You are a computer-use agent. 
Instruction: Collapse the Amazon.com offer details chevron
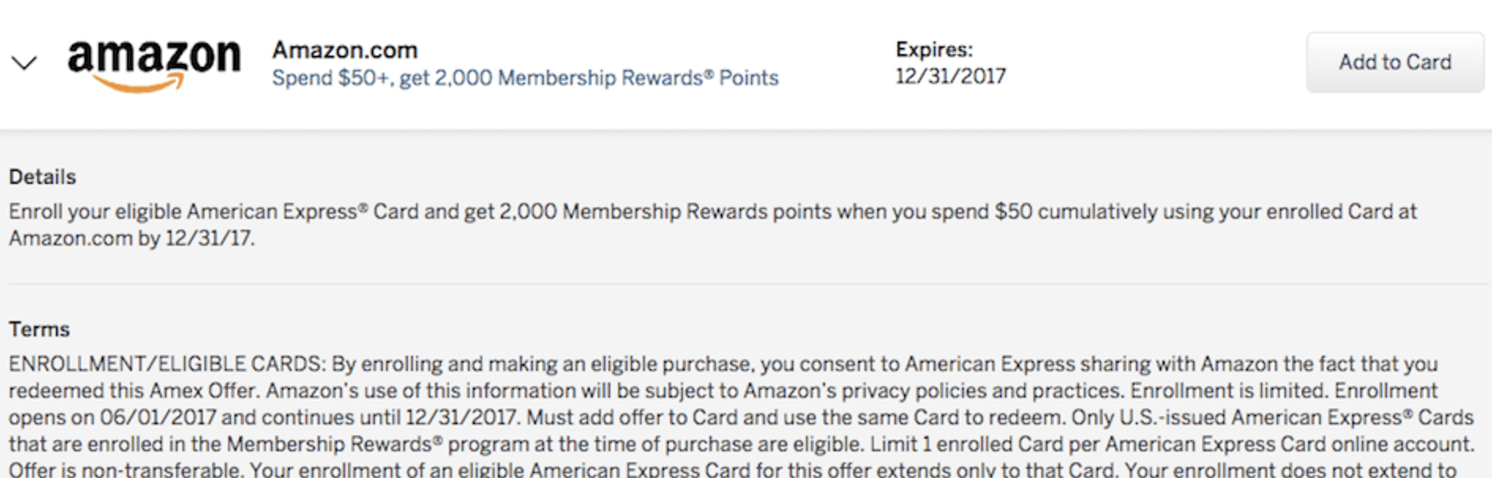click(24, 63)
